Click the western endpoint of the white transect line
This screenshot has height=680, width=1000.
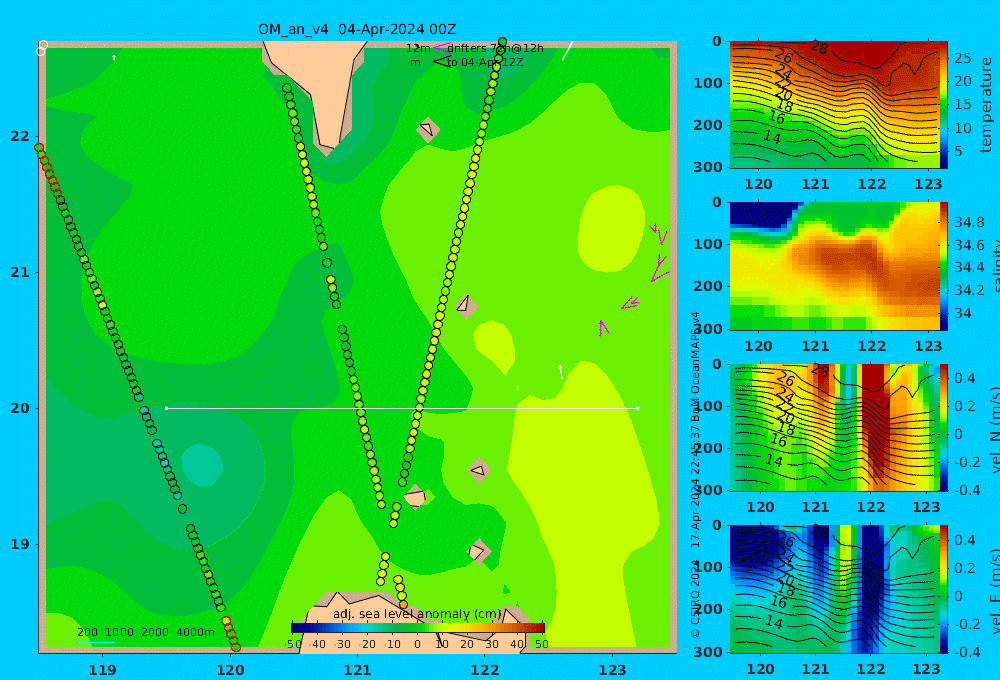pos(166,408)
